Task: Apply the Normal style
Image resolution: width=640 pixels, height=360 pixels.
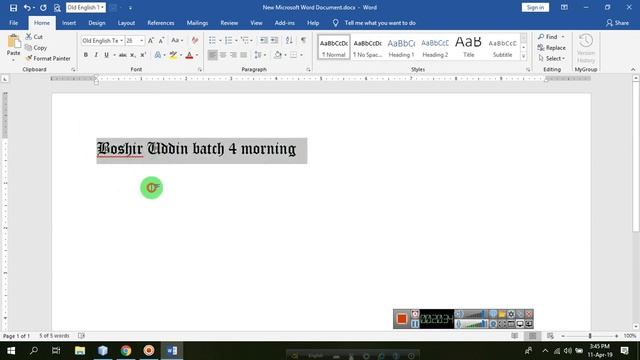Action: (334, 47)
